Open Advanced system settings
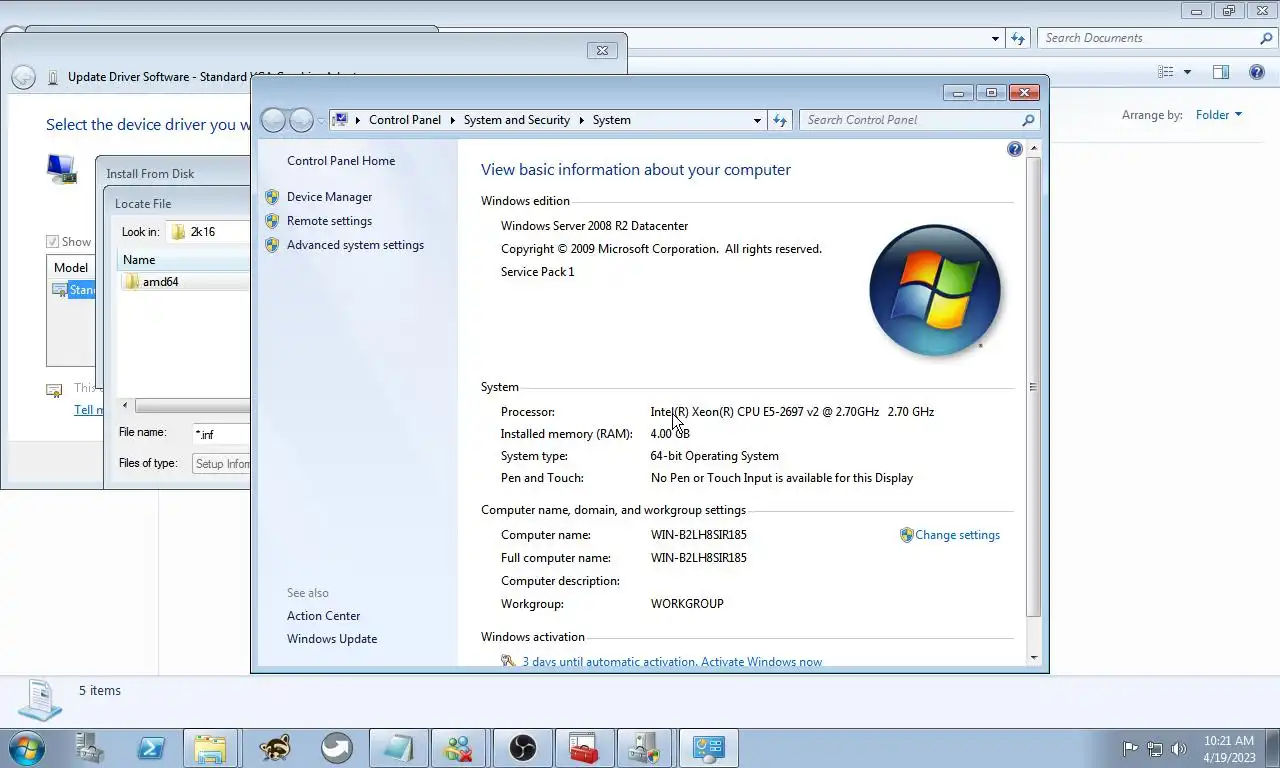Viewport: 1280px width, 768px height. 355,245
